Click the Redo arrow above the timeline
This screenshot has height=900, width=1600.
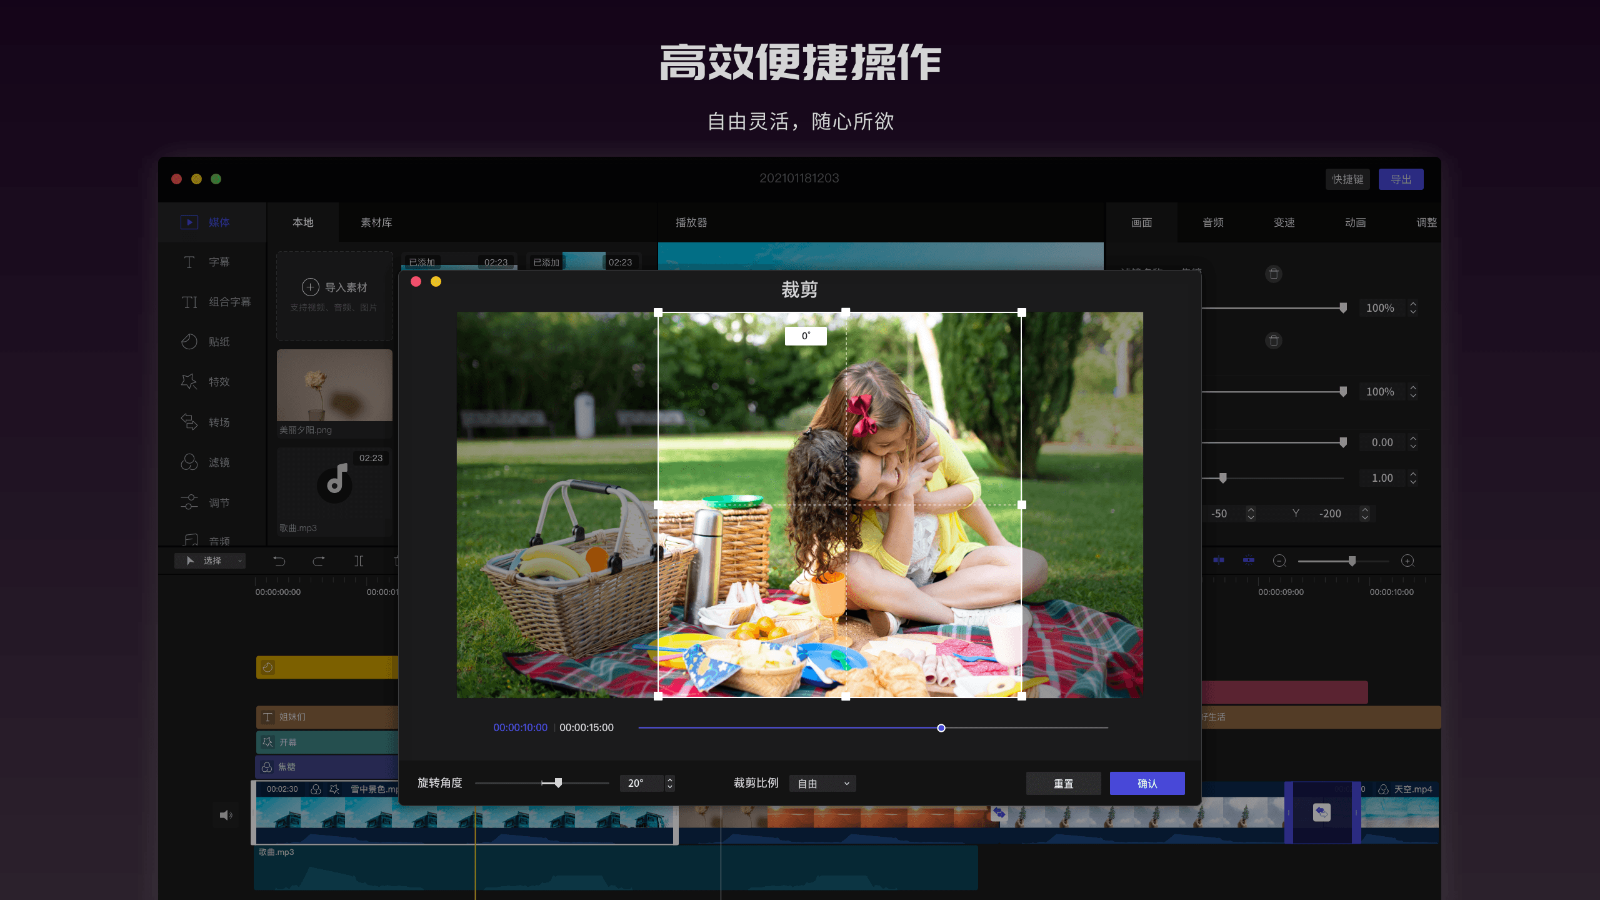point(318,561)
